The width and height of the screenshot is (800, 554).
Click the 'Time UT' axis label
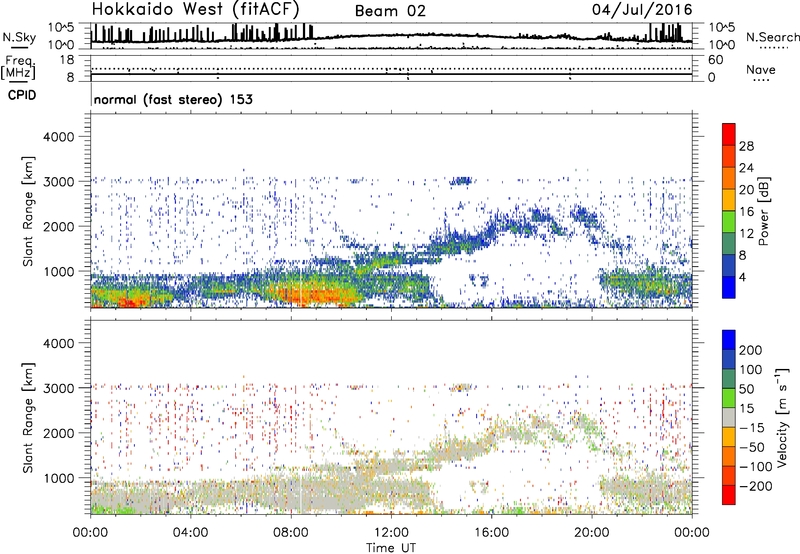(391, 548)
